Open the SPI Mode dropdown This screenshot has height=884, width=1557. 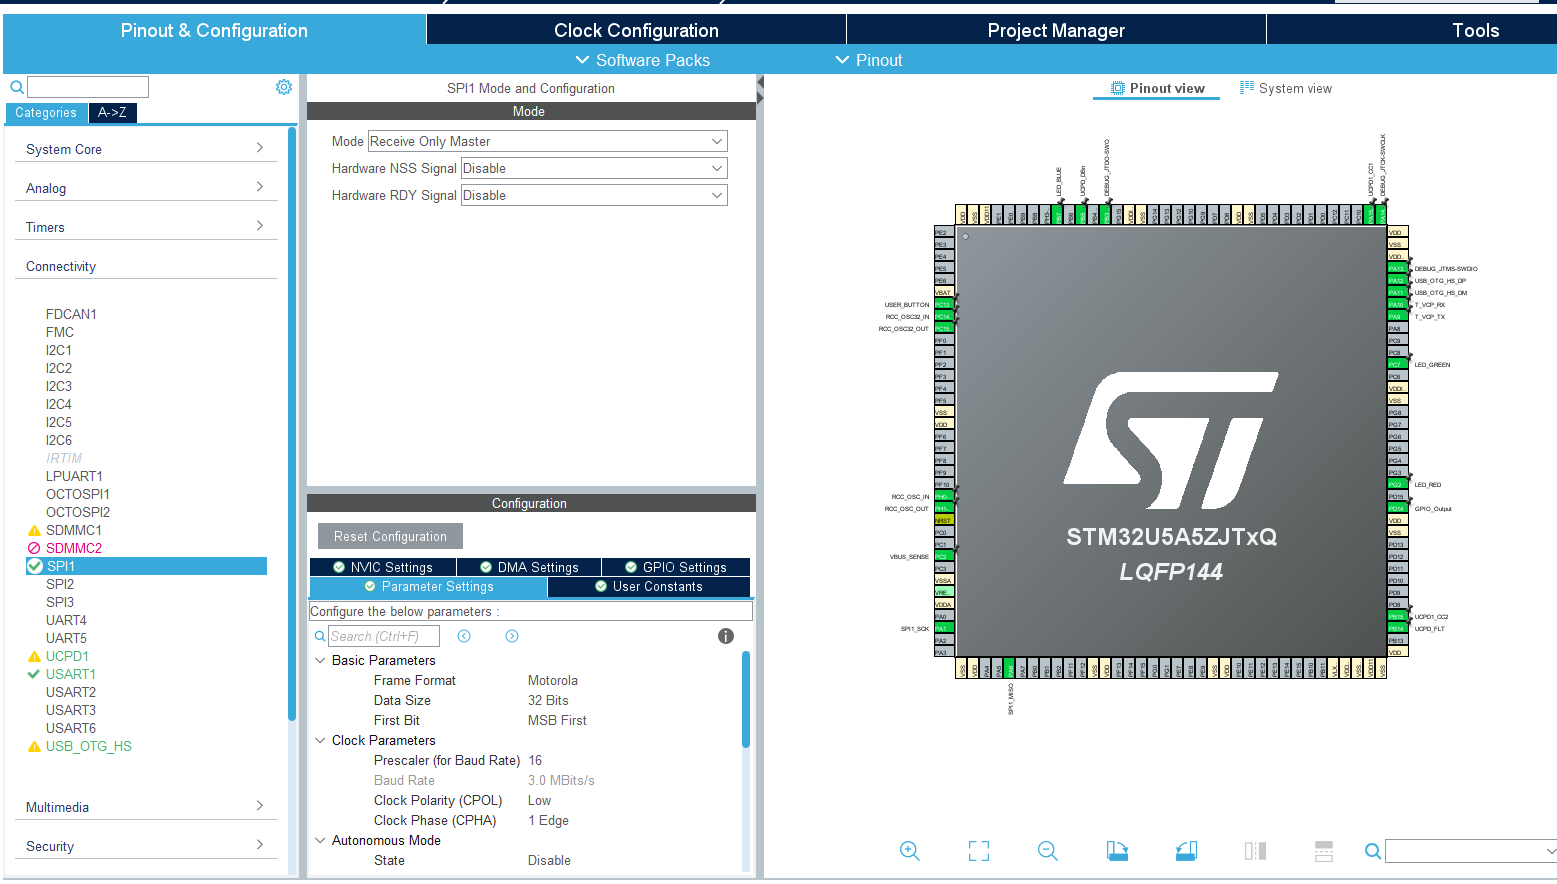pos(547,142)
